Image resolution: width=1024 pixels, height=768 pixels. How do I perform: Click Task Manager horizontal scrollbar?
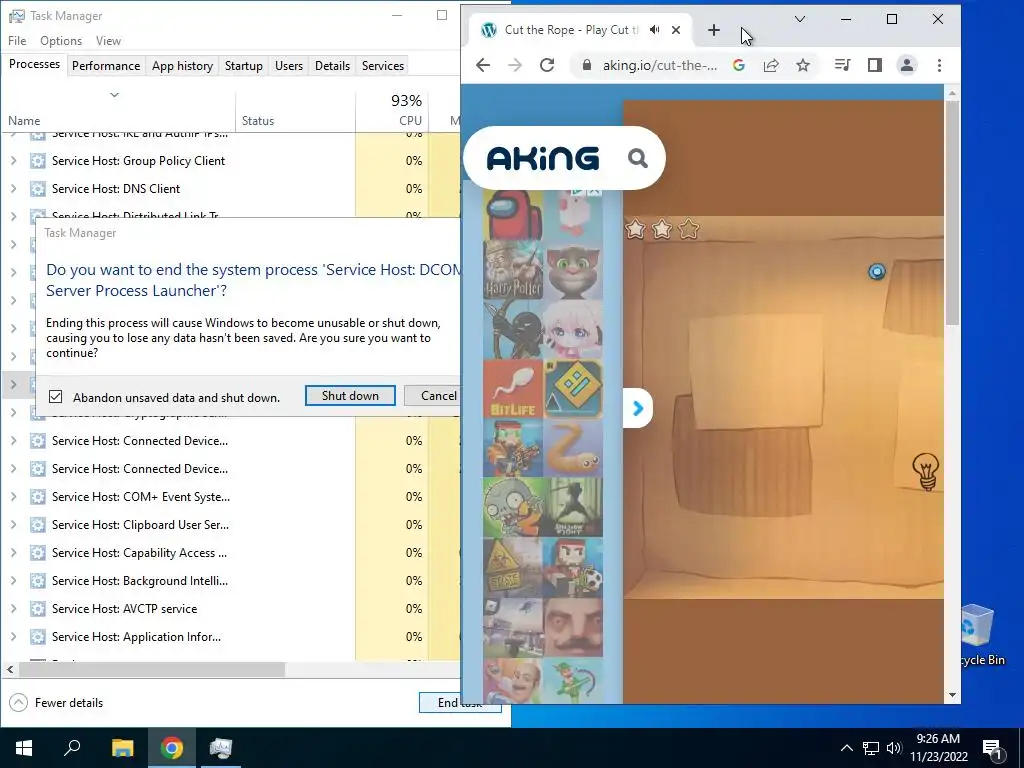[152, 669]
